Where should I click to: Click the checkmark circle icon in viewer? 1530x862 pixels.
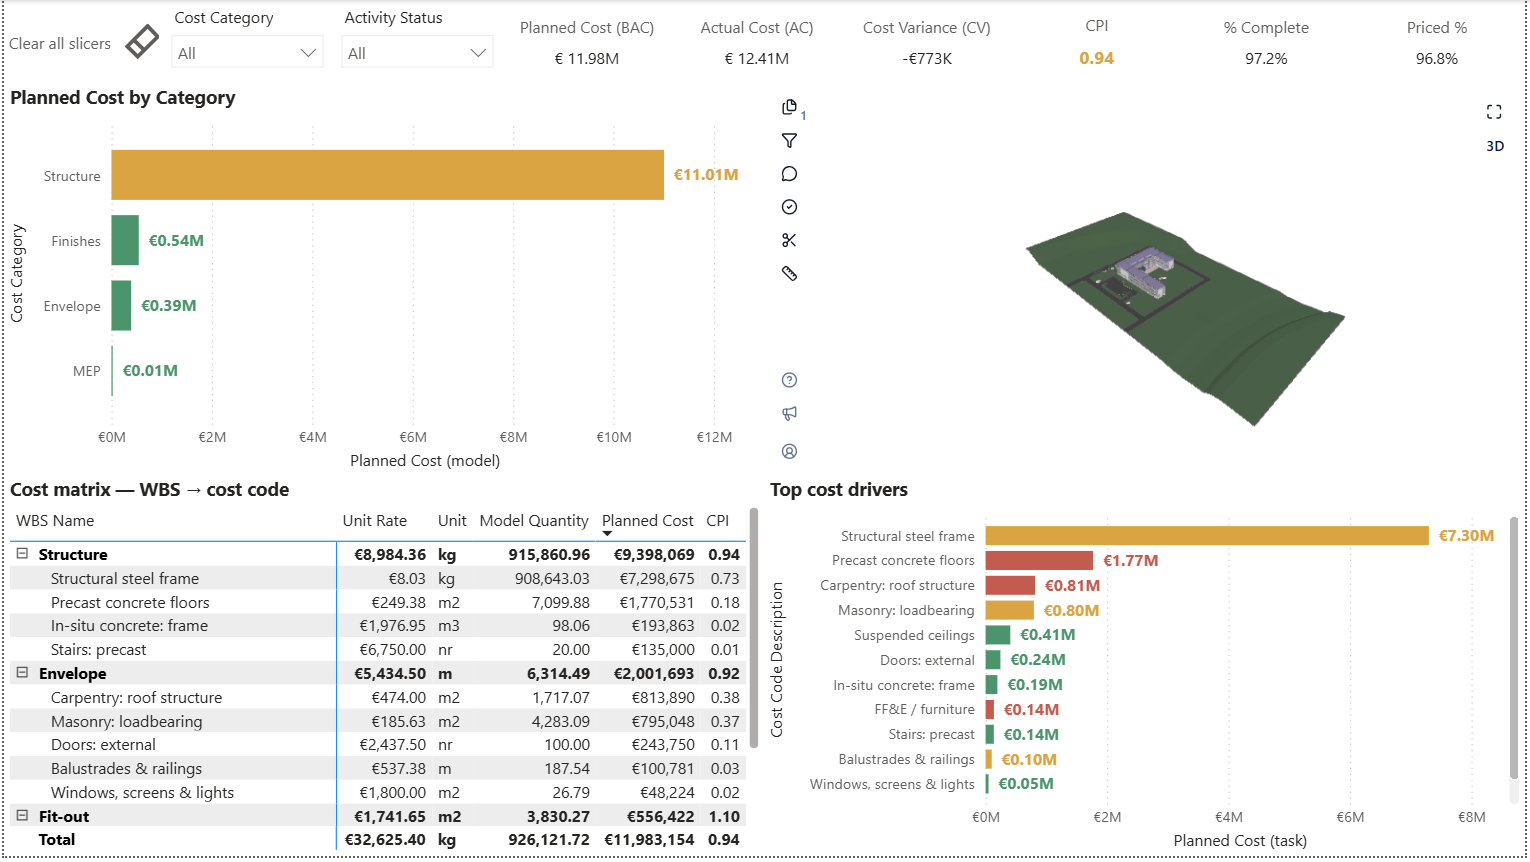[x=790, y=207]
